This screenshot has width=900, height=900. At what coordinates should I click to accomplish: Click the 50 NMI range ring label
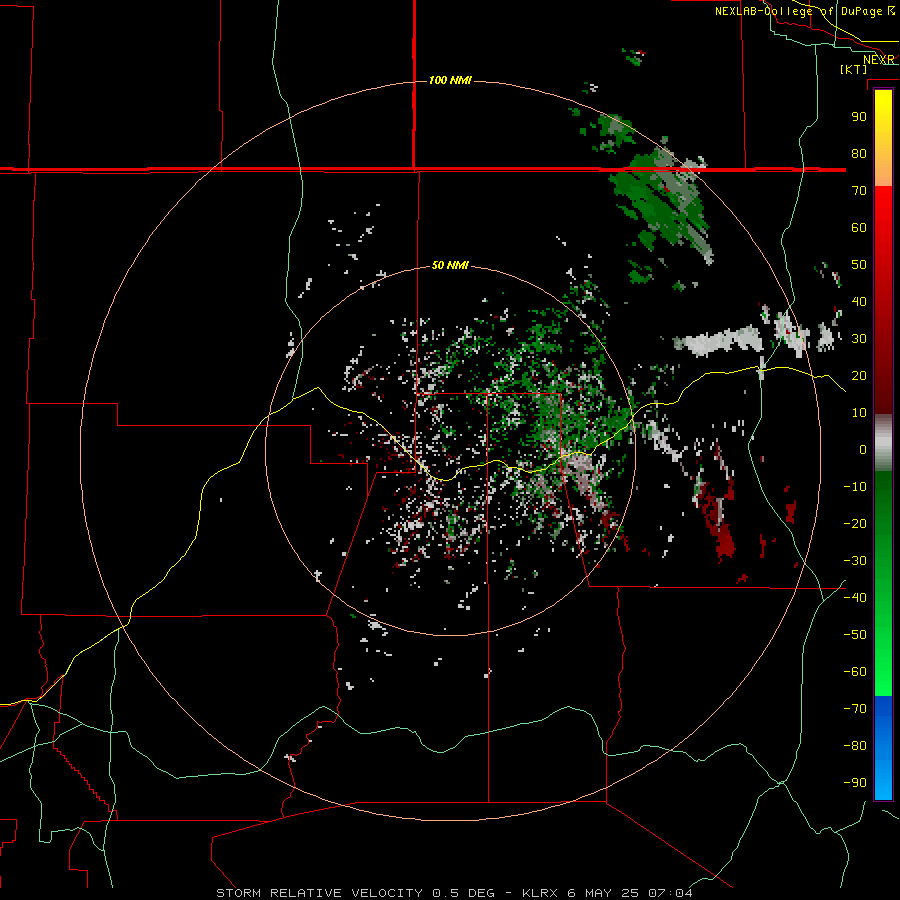tap(450, 265)
